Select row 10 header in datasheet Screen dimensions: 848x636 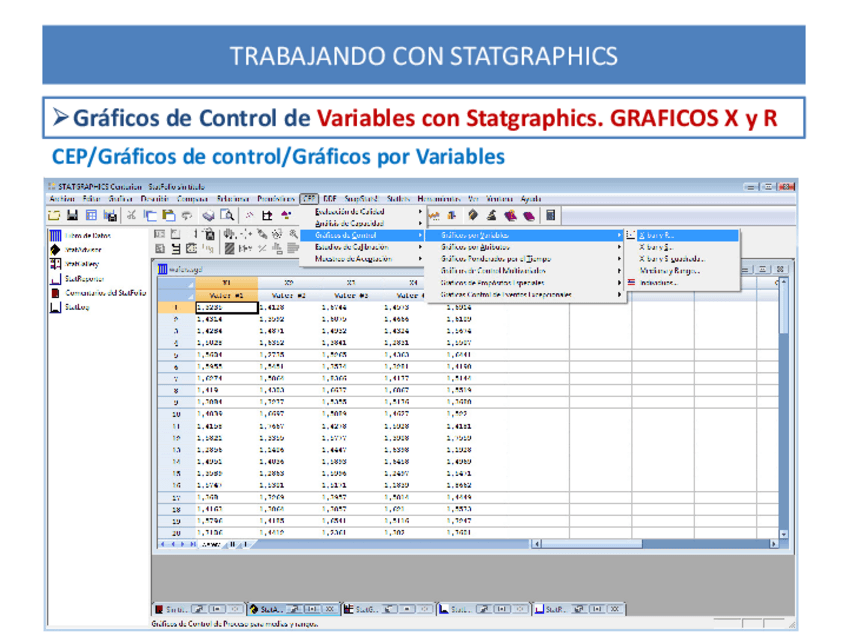174,412
